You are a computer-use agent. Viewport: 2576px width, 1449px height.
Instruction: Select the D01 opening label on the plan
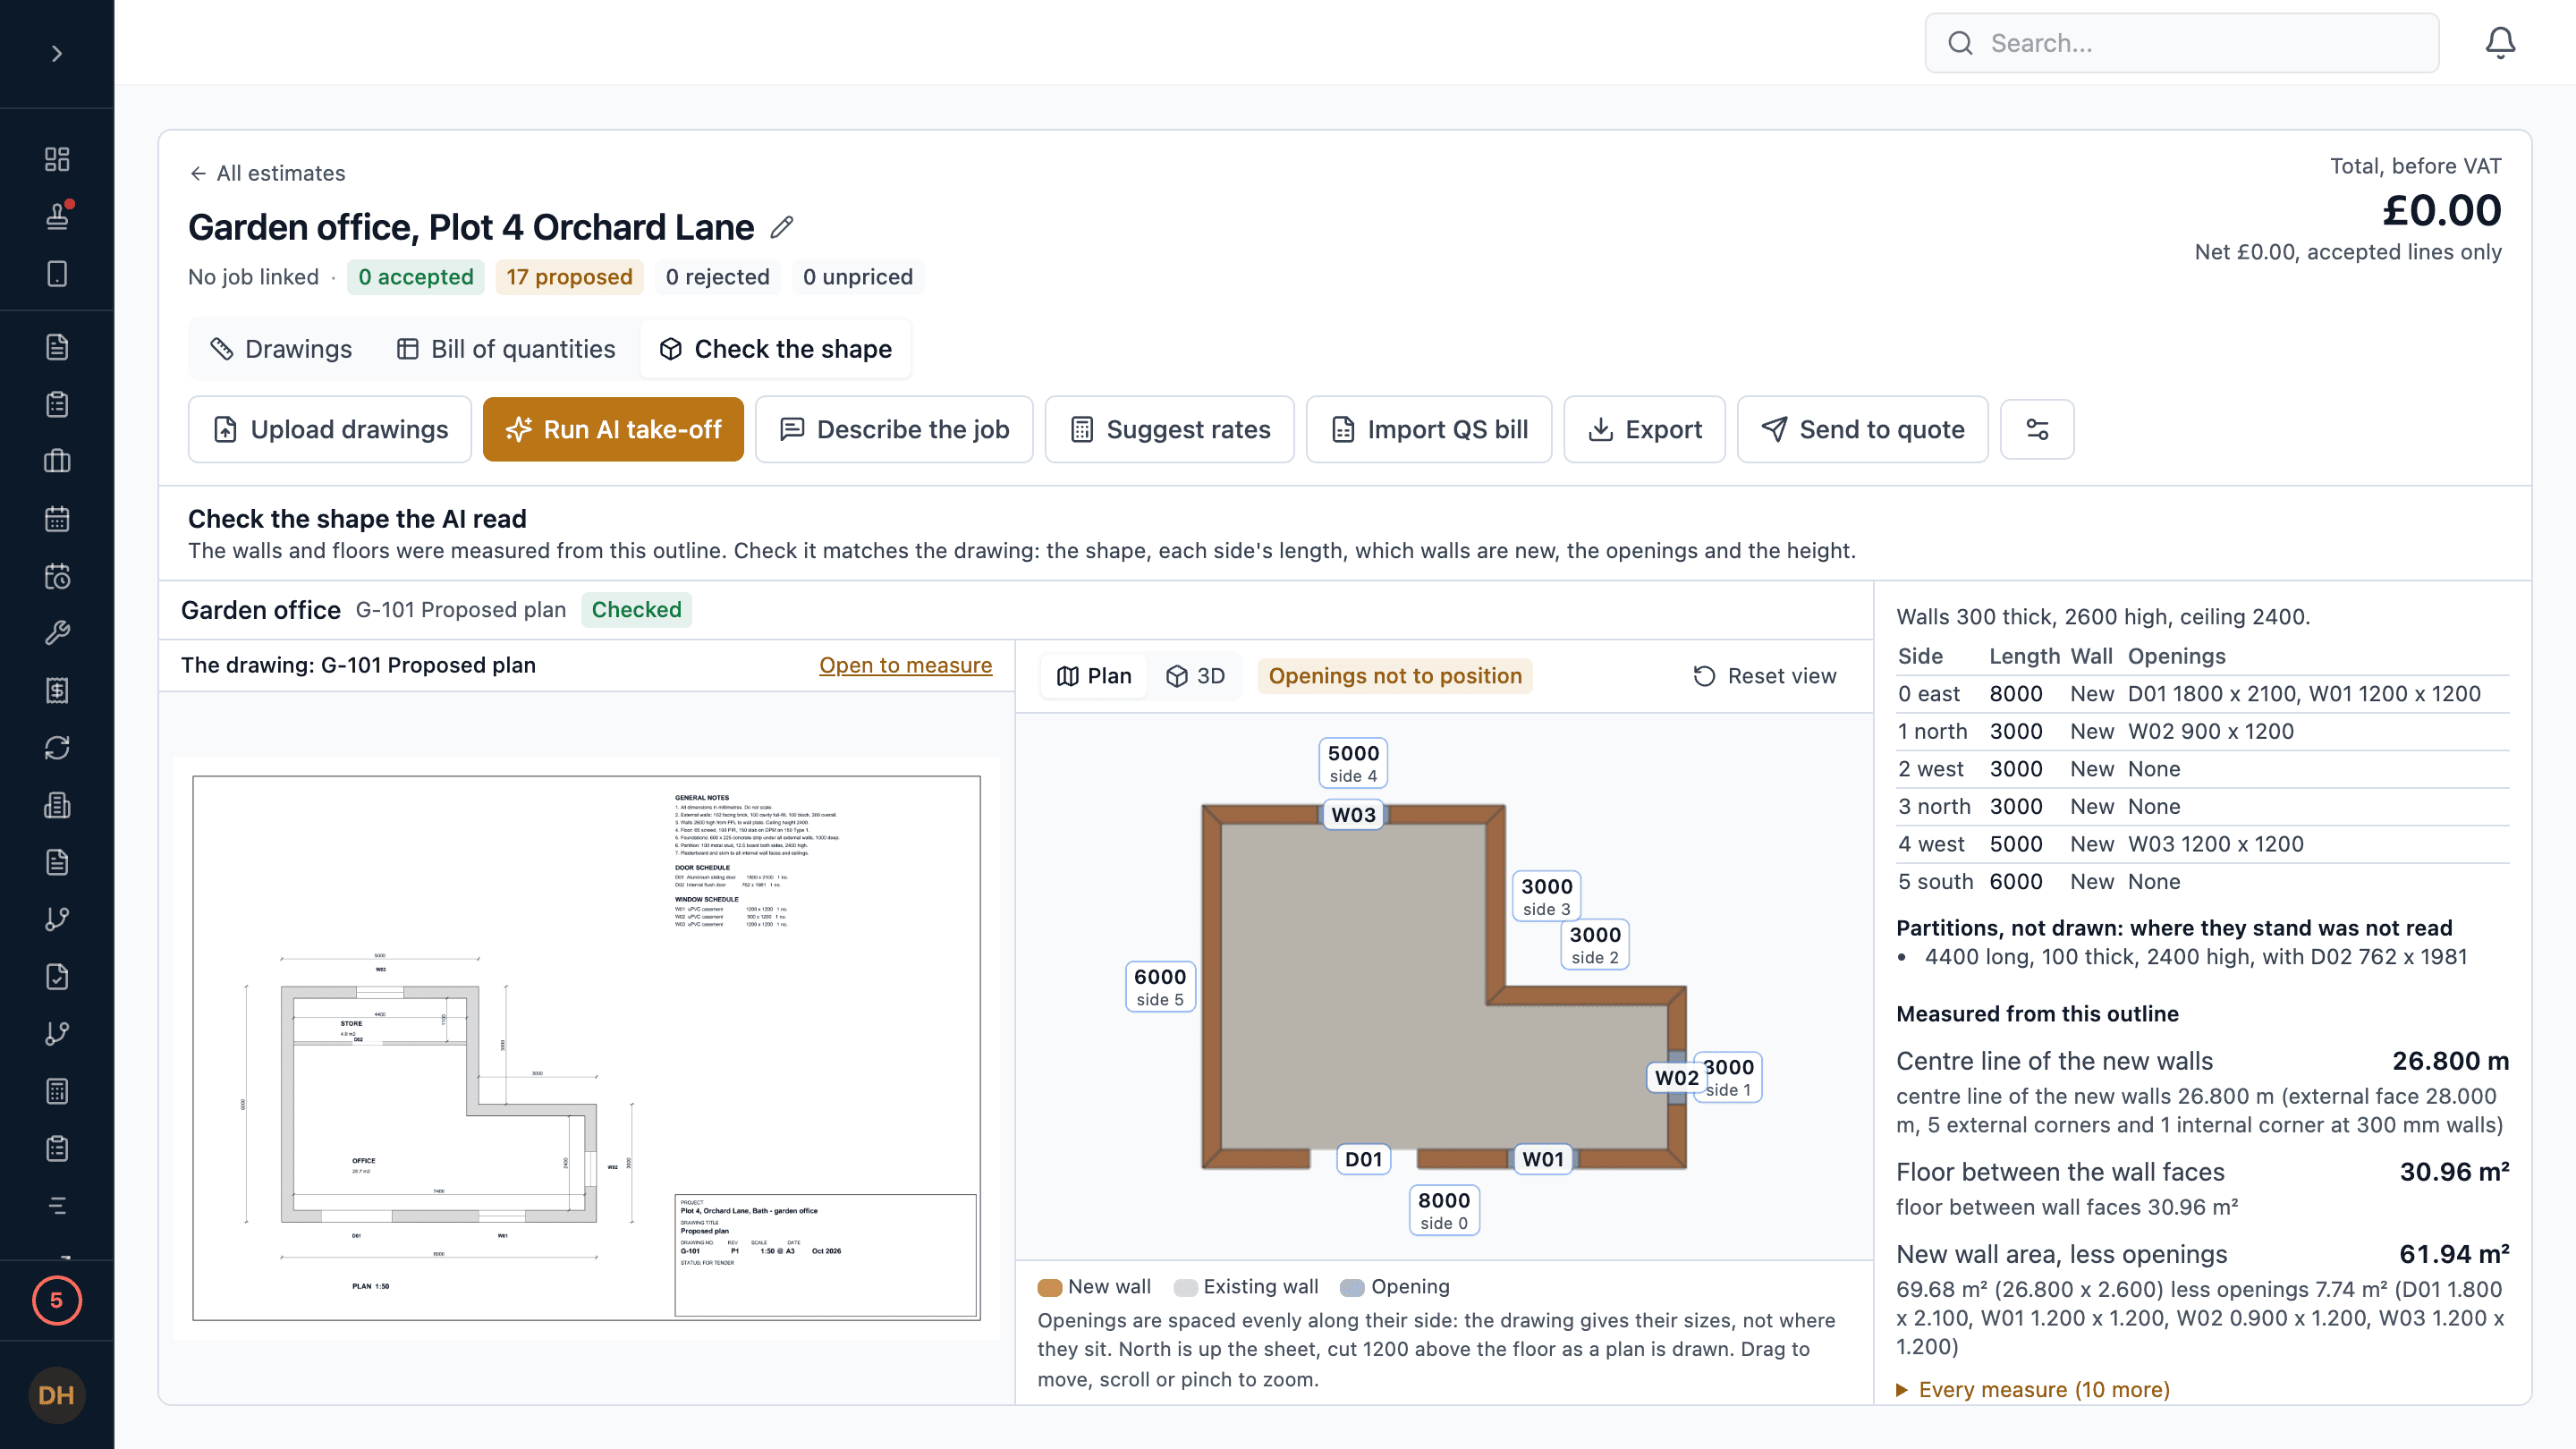[1363, 1158]
